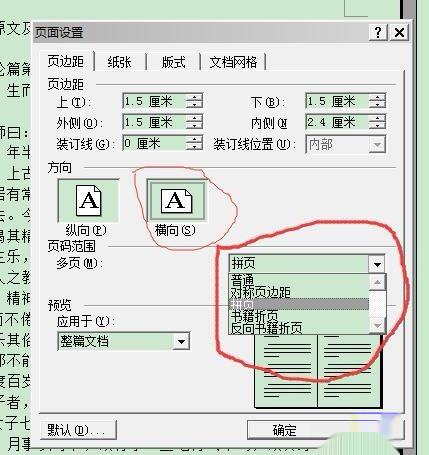Increase the 上 top margin value
The height and width of the screenshot is (455, 429).
pos(194,97)
